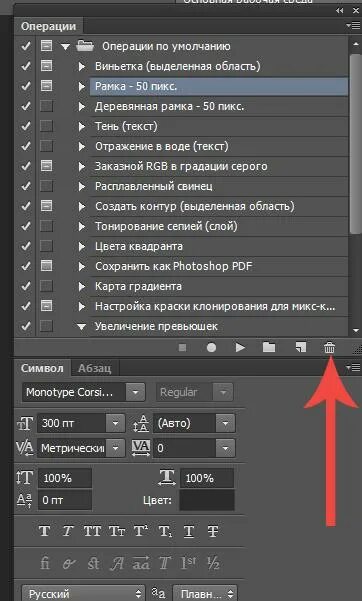Toggle ordinals 1st icon
Screen dimensions: 362x601
click(188, 563)
